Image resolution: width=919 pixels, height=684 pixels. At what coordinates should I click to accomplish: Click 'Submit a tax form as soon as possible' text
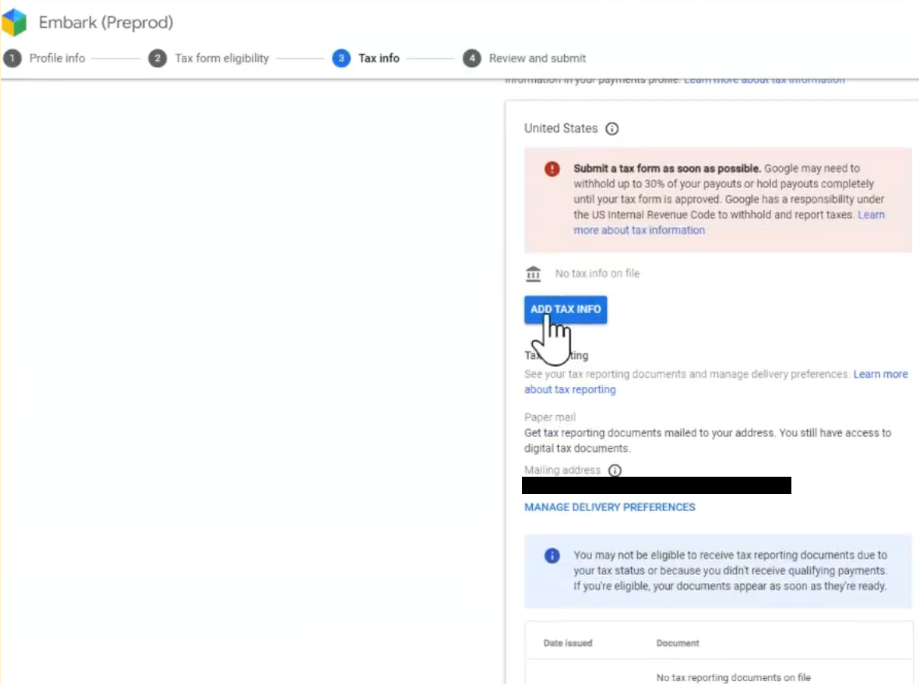coord(667,169)
